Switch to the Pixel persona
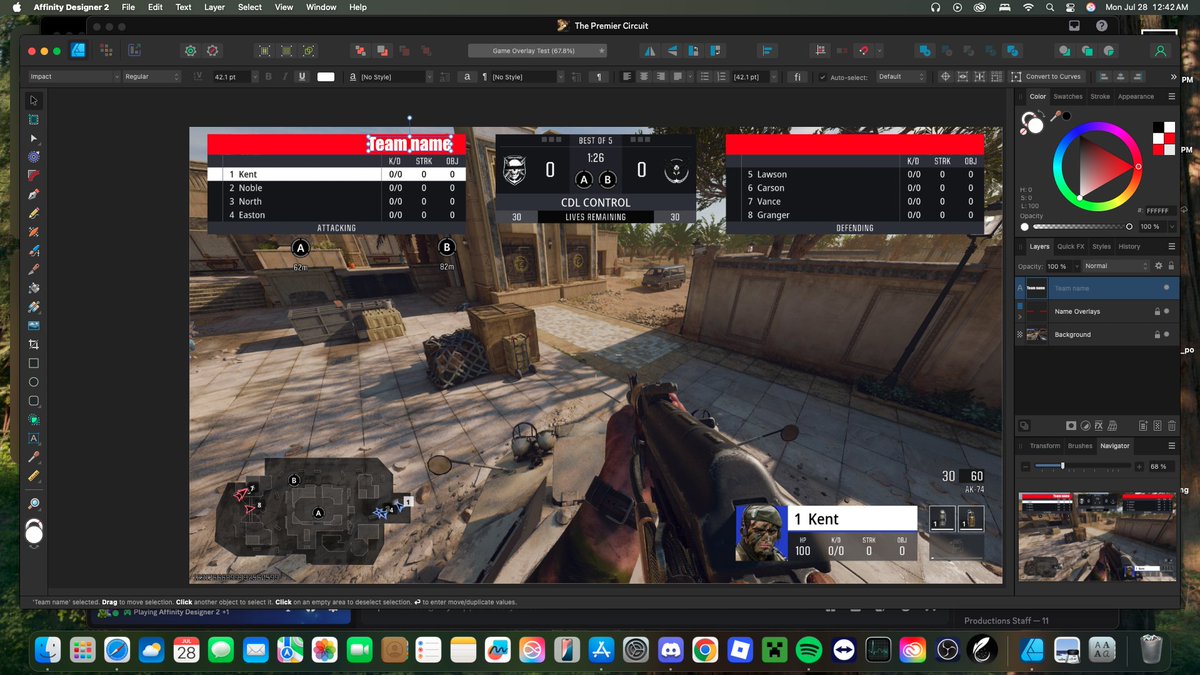This screenshot has height=675, width=1200. (x=107, y=50)
